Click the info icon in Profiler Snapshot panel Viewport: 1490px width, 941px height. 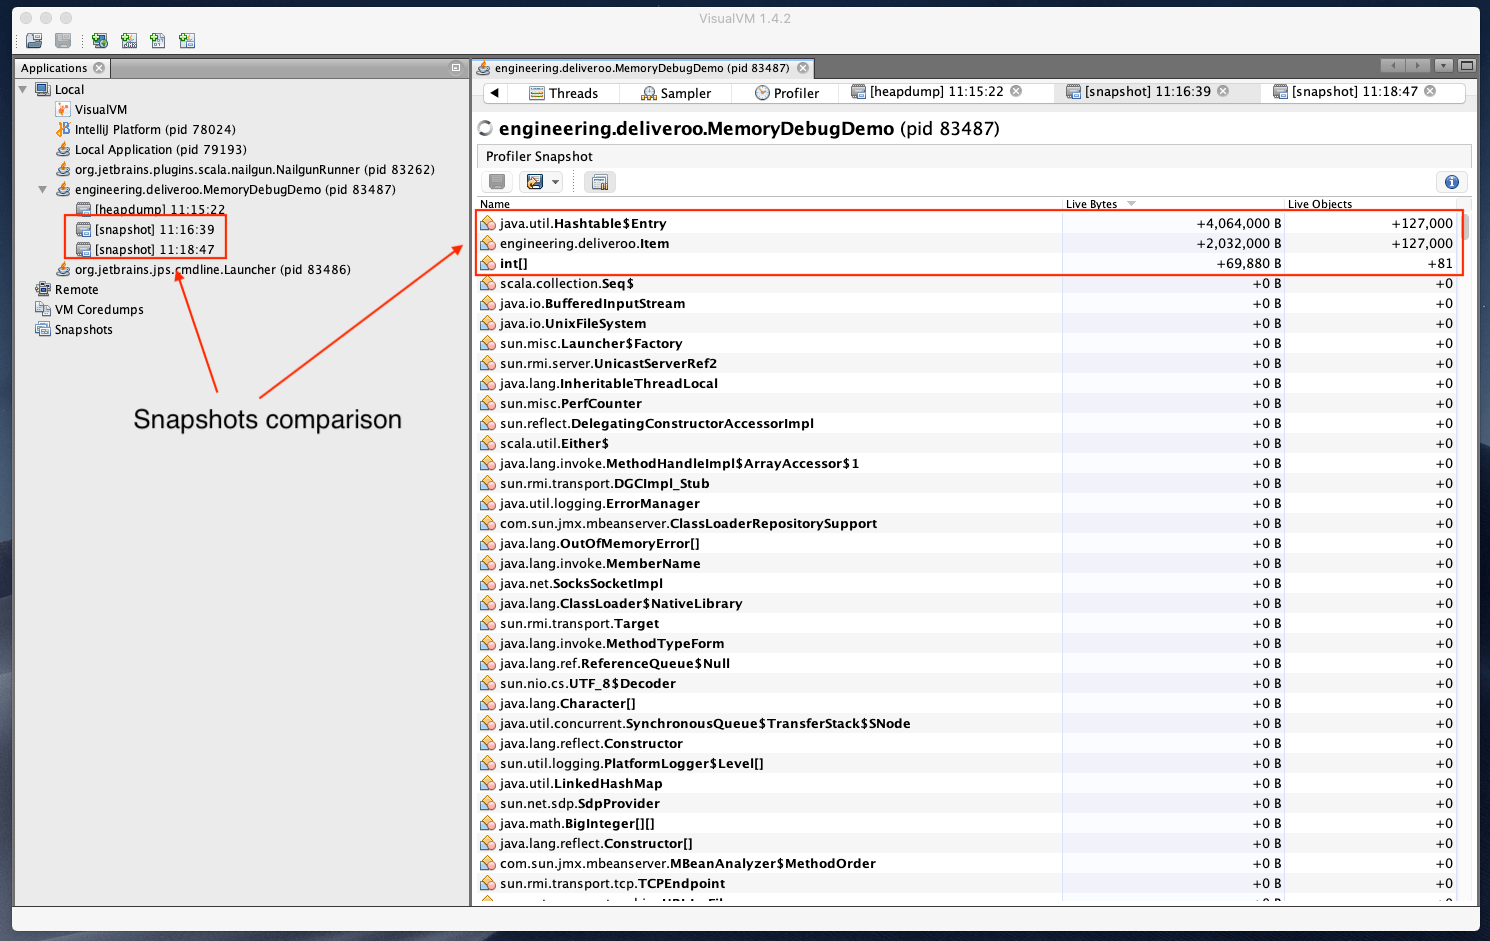tap(1451, 181)
